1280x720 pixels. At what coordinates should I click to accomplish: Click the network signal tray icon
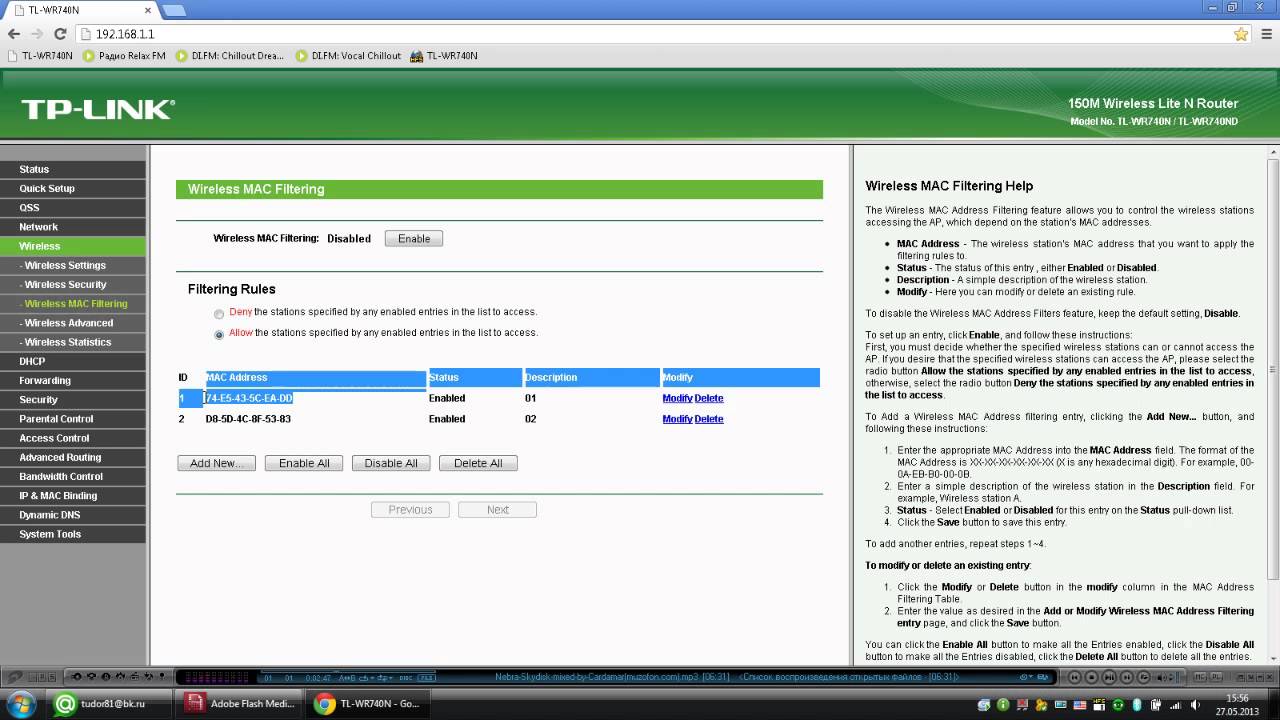click(1175, 705)
